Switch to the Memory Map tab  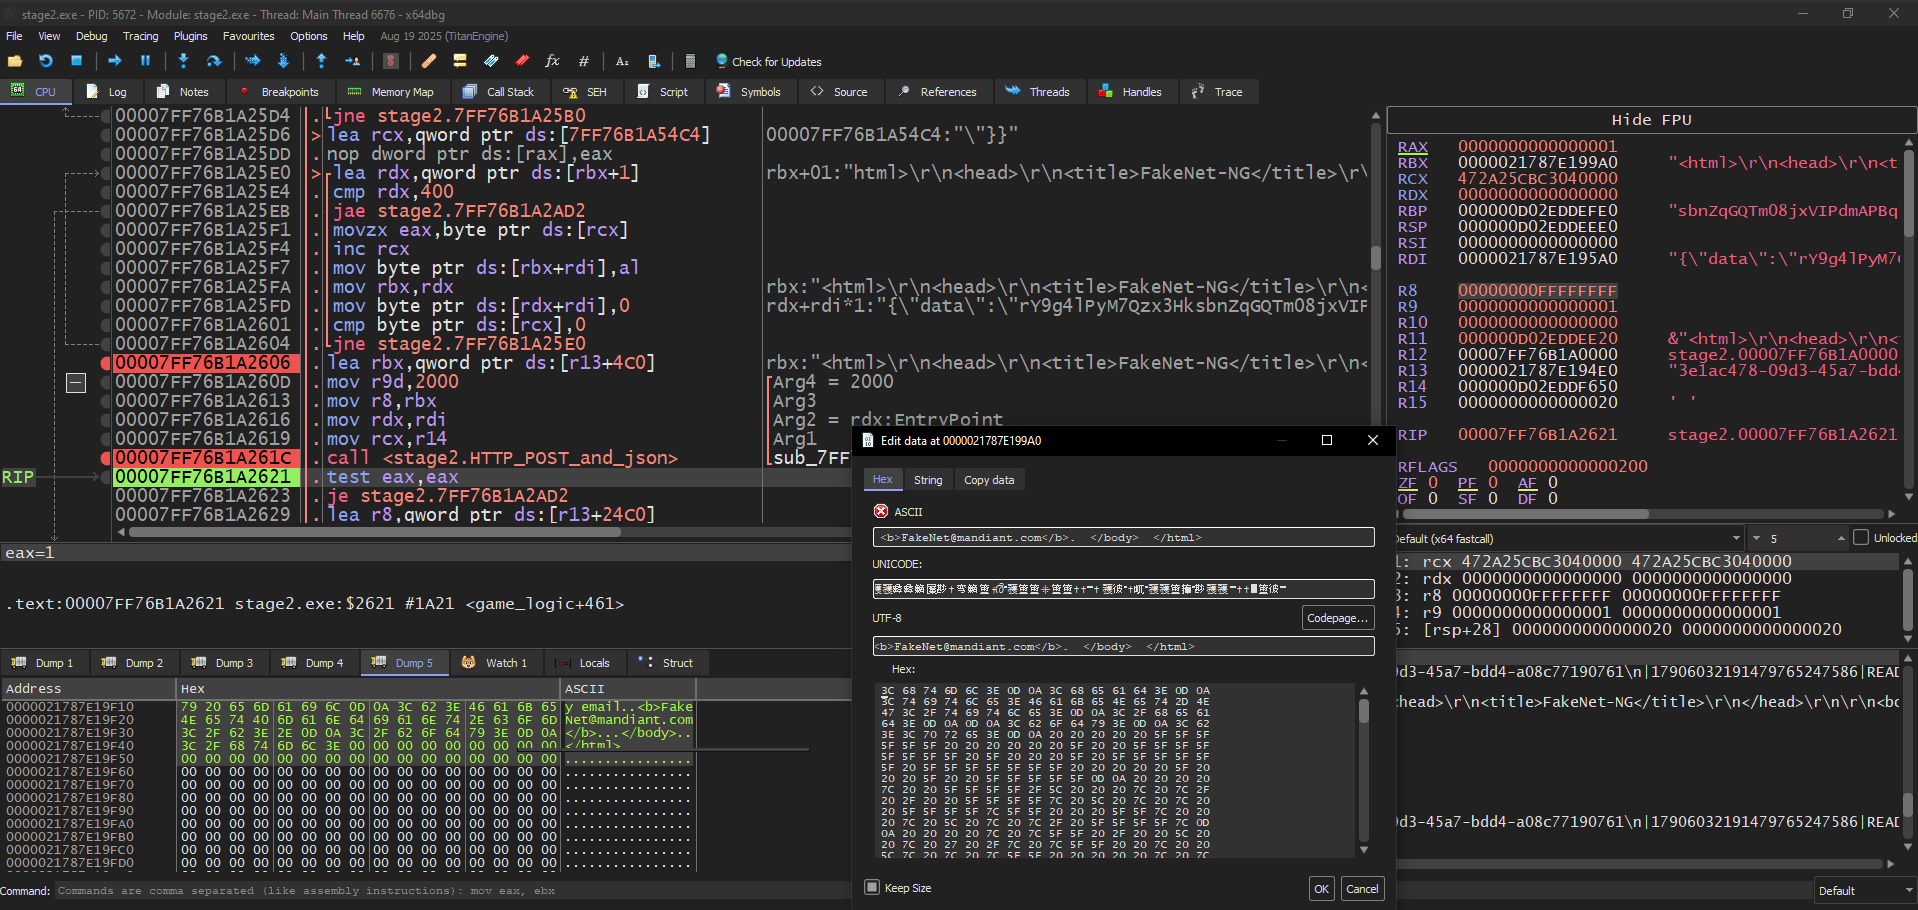coord(390,92)
